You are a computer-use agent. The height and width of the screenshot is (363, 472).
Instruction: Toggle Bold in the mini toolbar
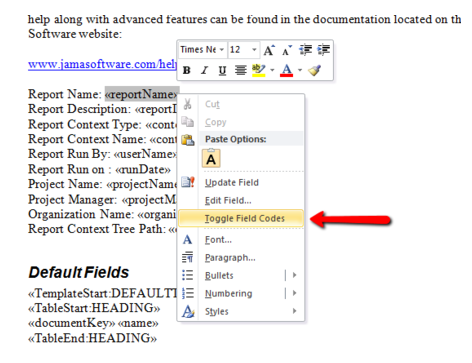point(187,70)
